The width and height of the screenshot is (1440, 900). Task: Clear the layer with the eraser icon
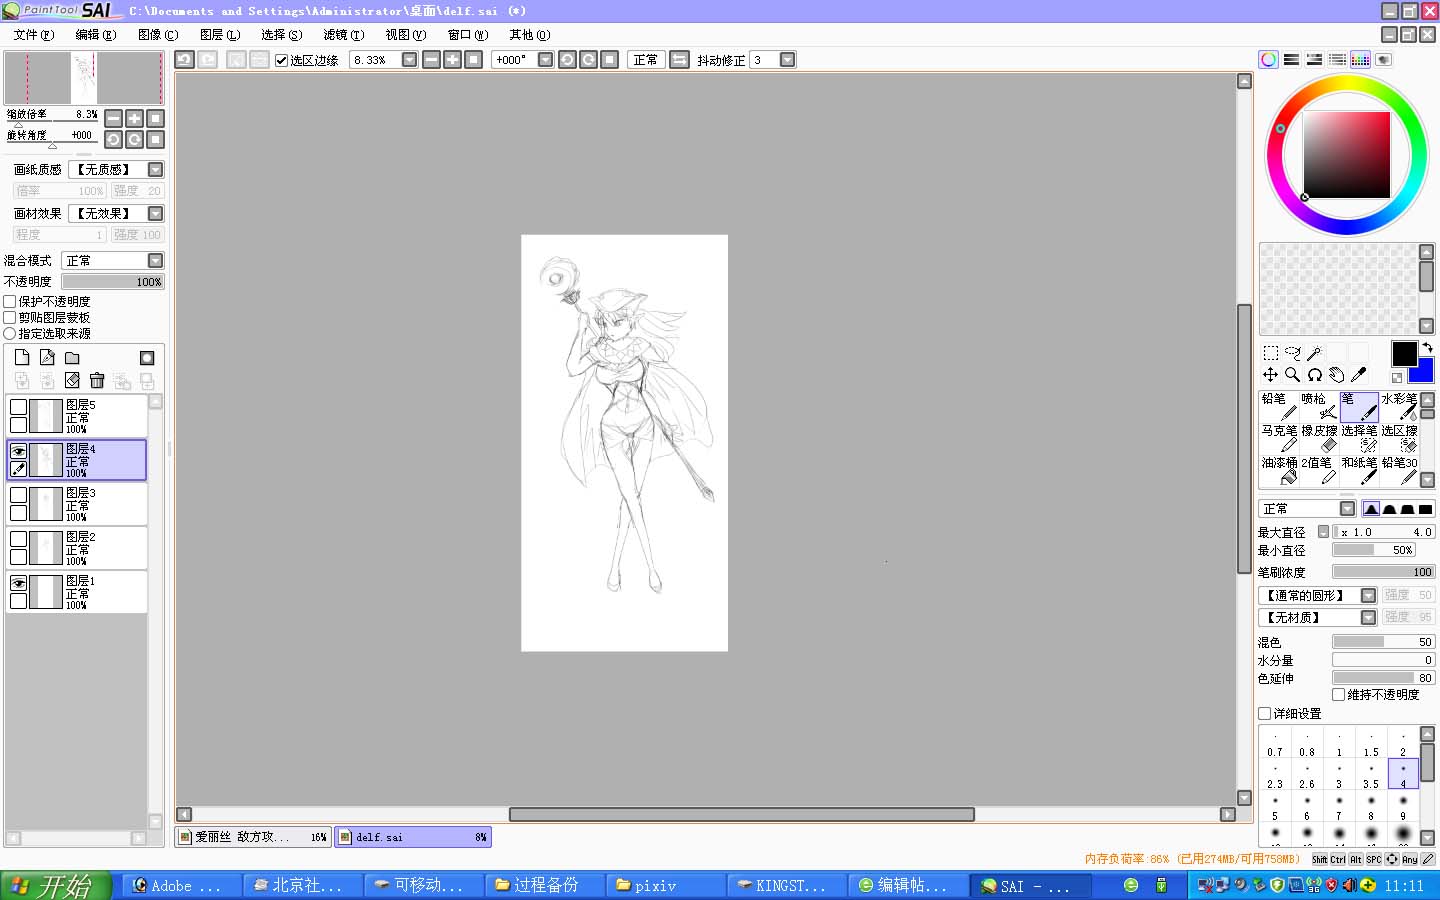pos(72,380)
